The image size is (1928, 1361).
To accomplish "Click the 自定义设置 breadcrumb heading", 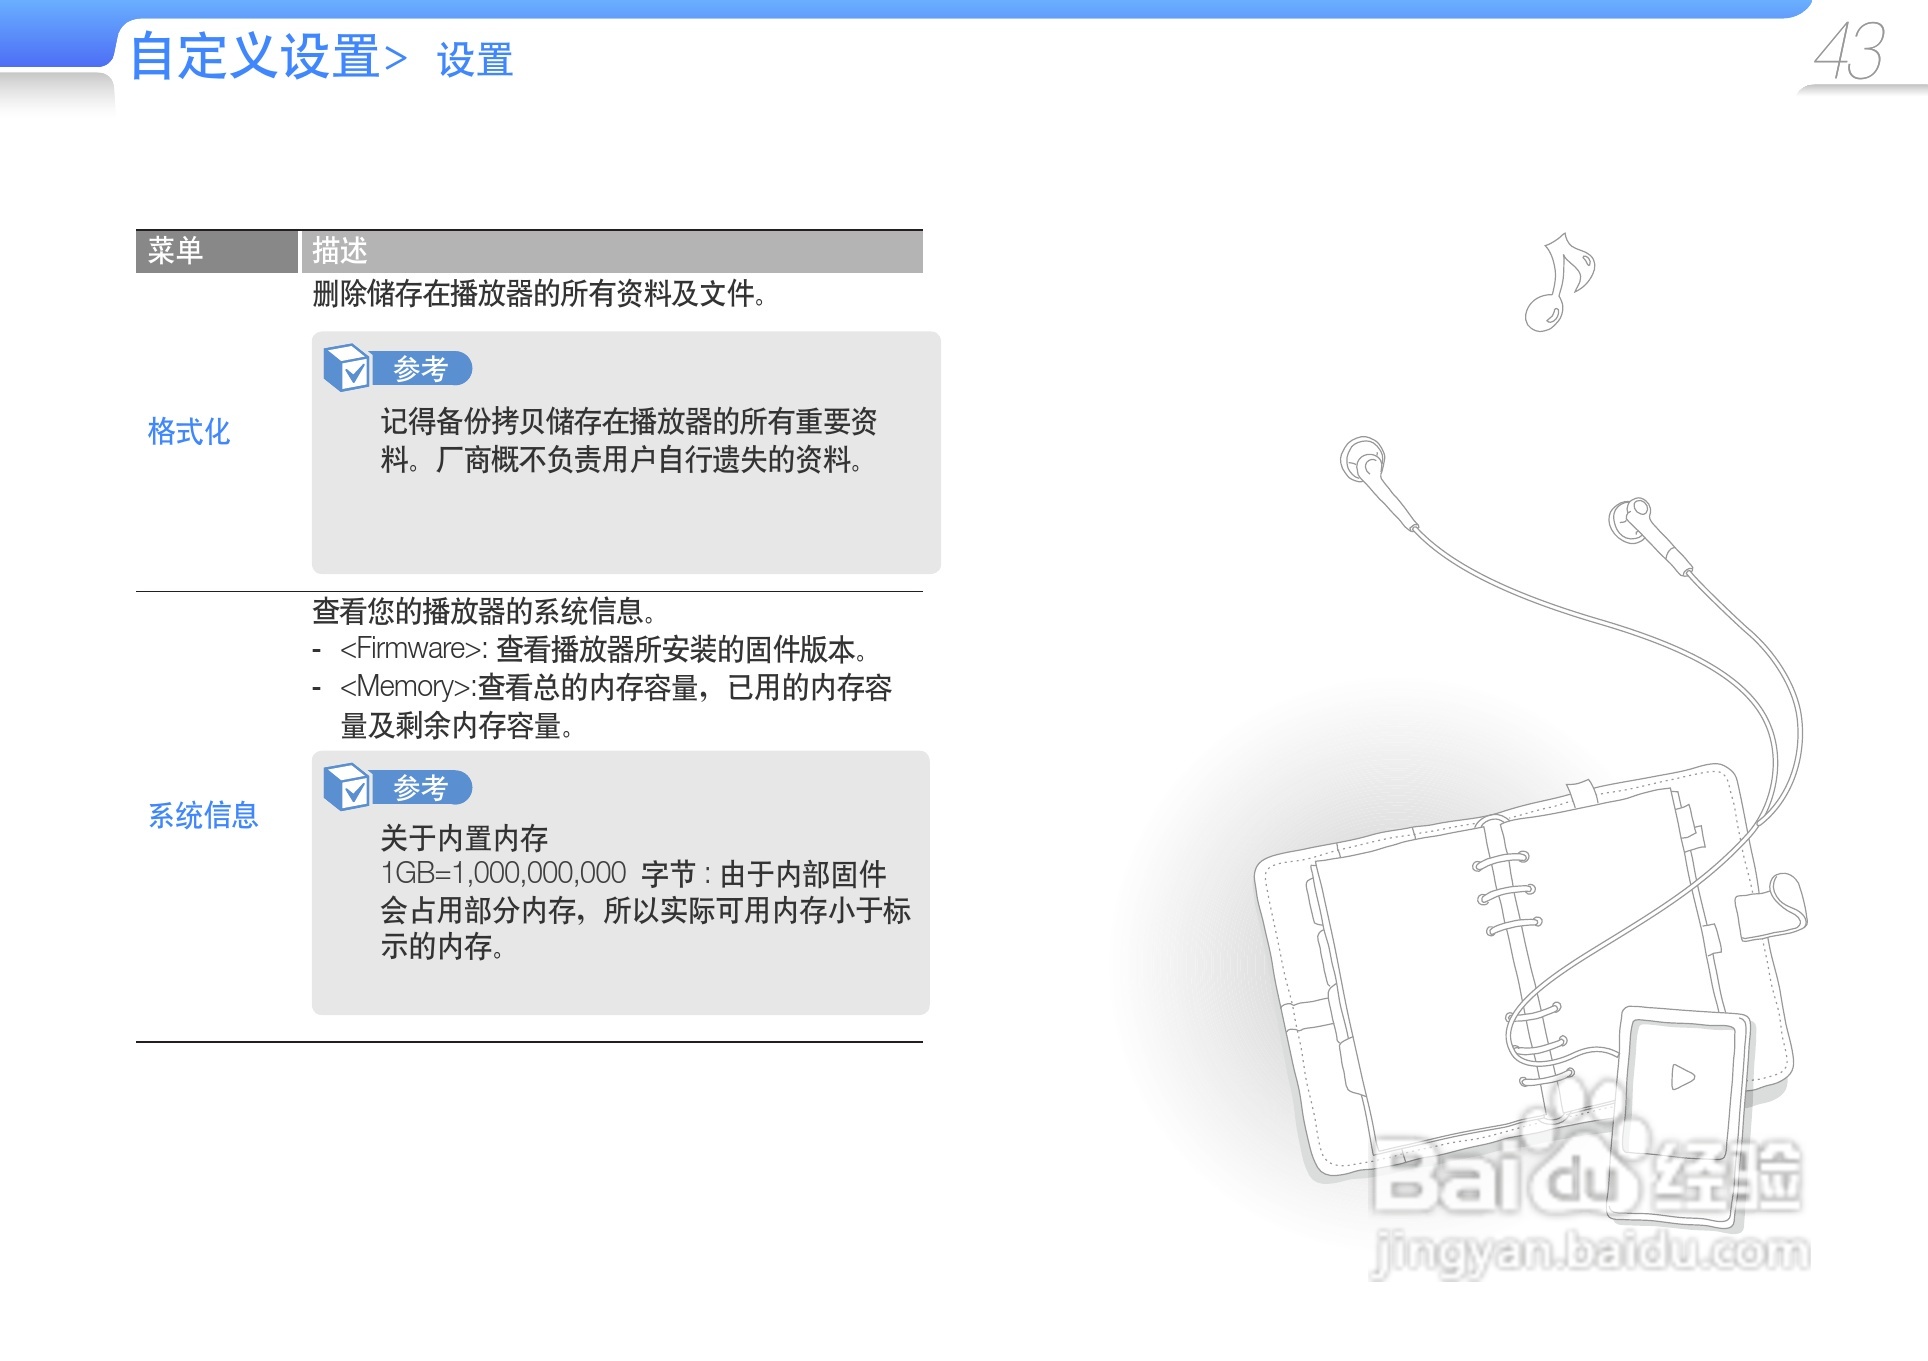I will (256, 56).
